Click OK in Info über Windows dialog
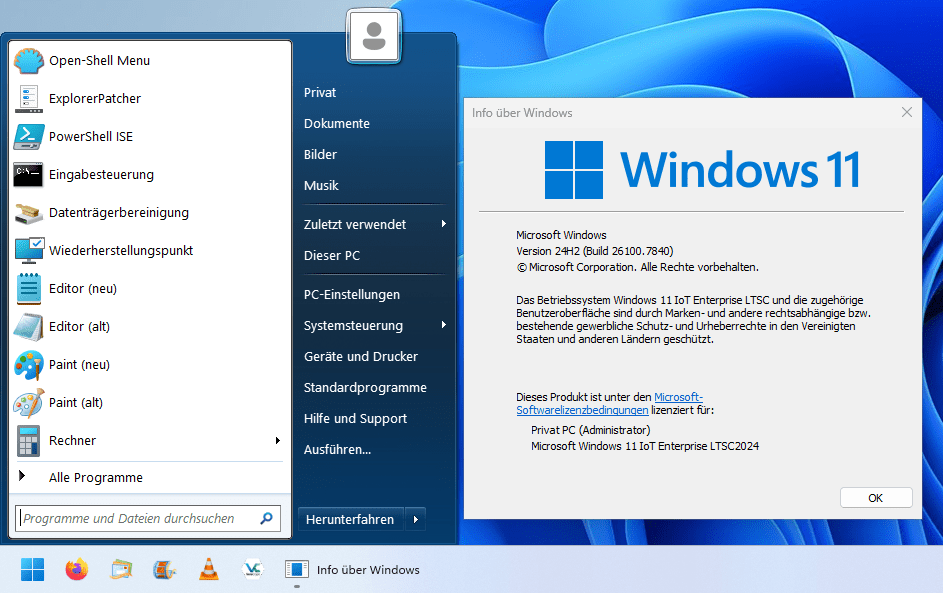The width and height of the screenshot is (943, 593). click(x=876, y=498)
